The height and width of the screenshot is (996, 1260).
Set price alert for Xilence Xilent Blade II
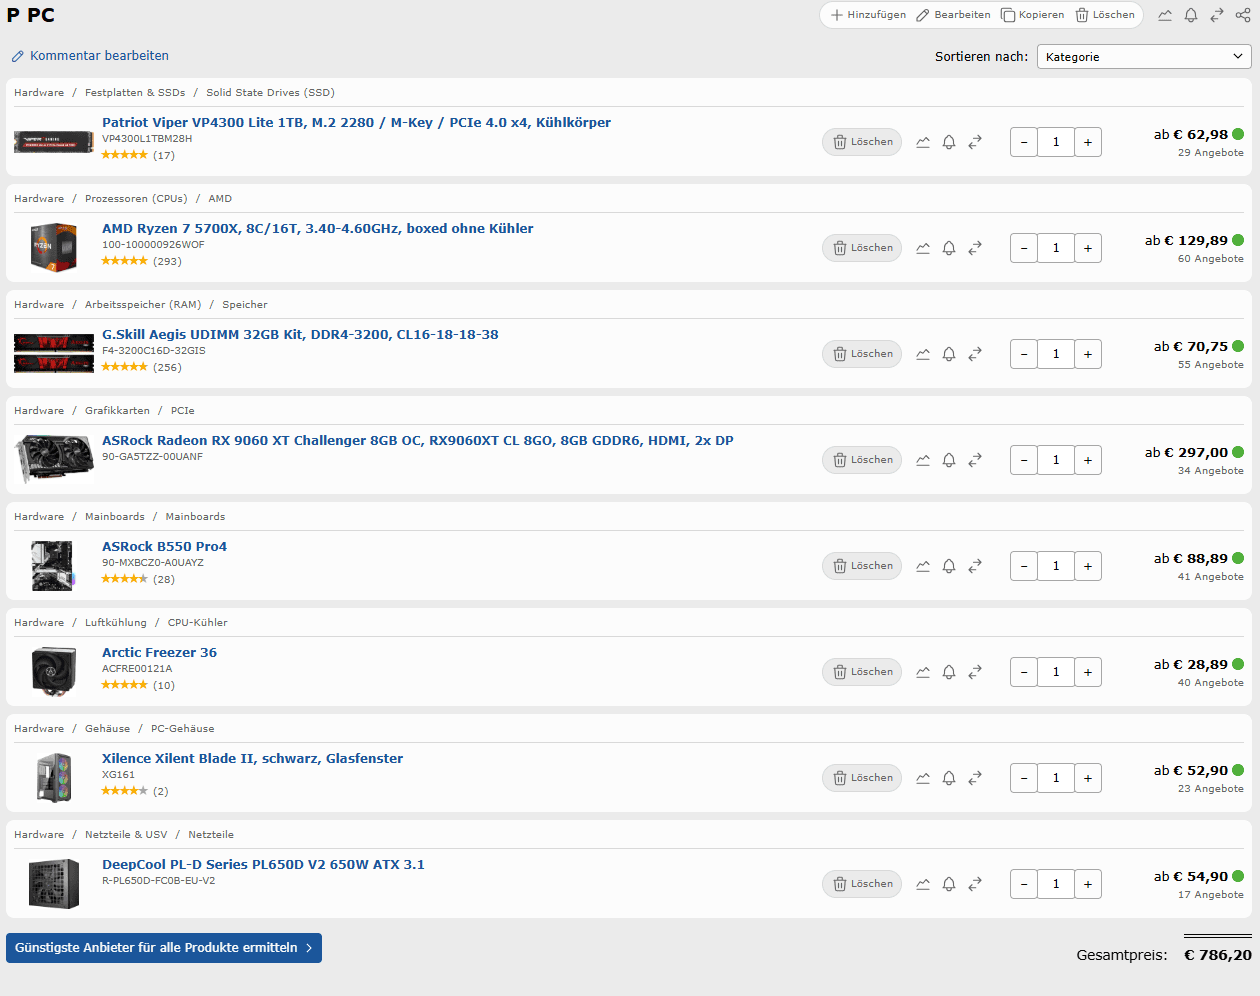pos(949,778)
